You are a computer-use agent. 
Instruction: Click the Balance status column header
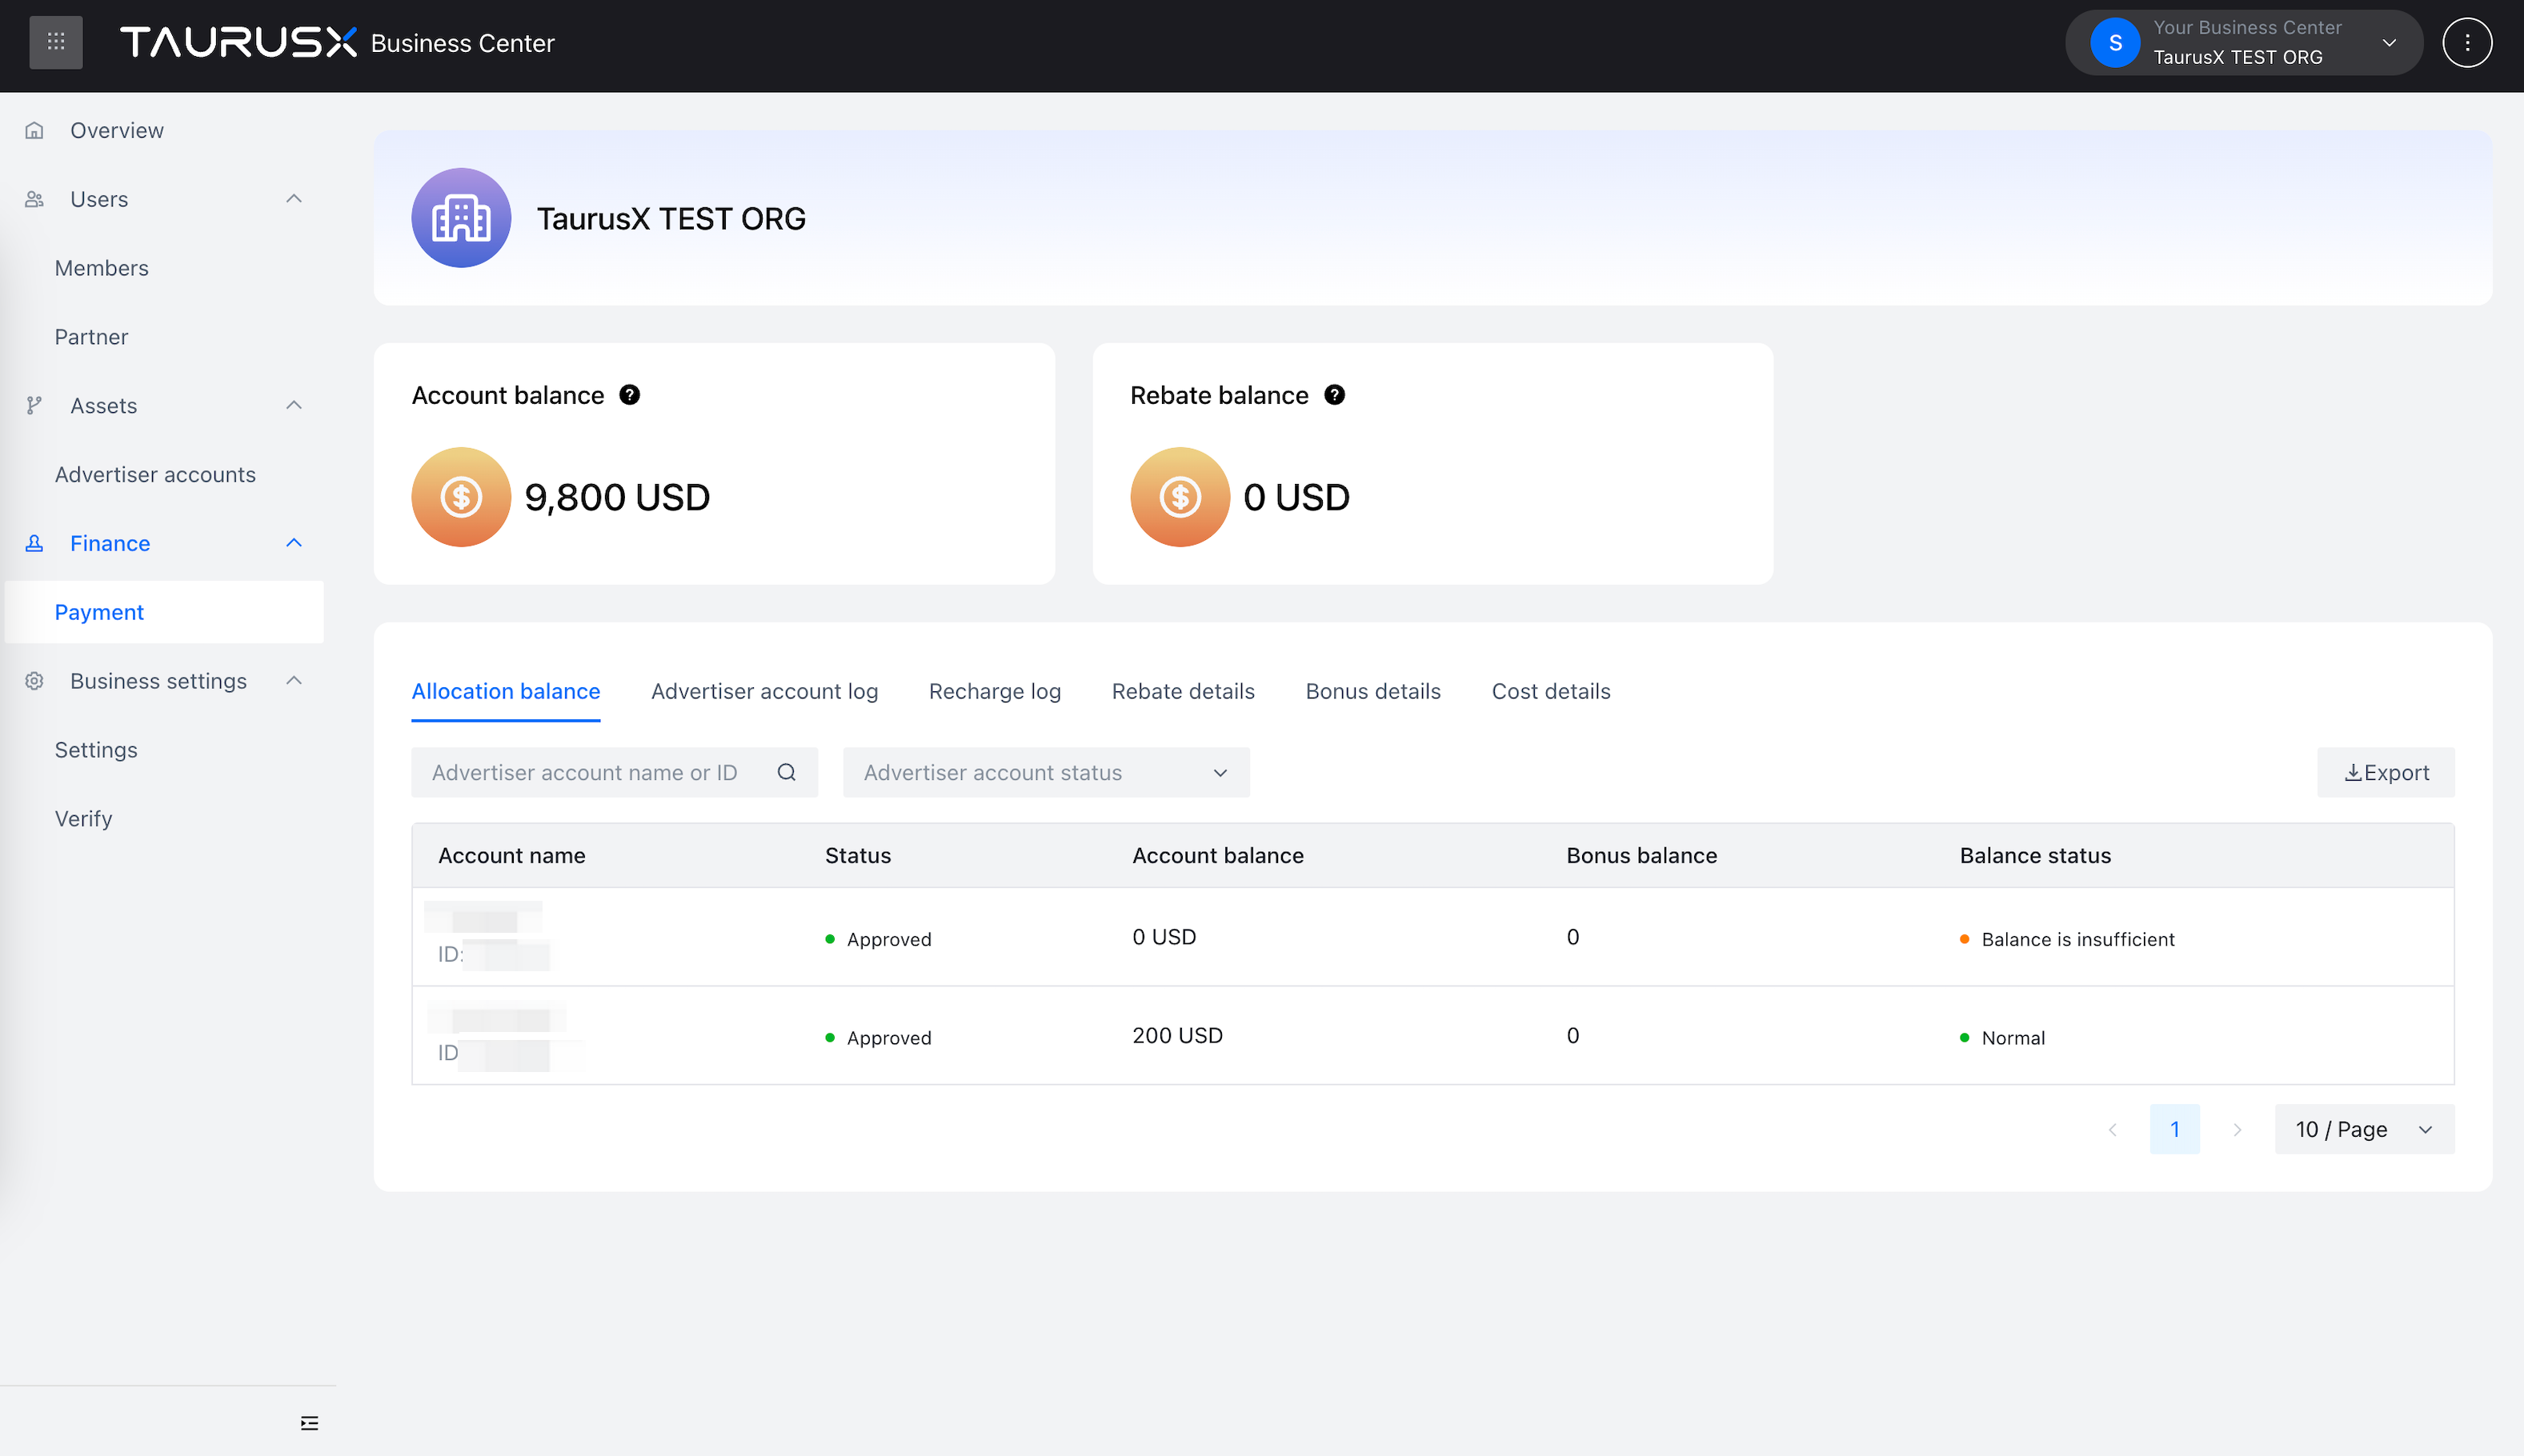click(2035, 855)
